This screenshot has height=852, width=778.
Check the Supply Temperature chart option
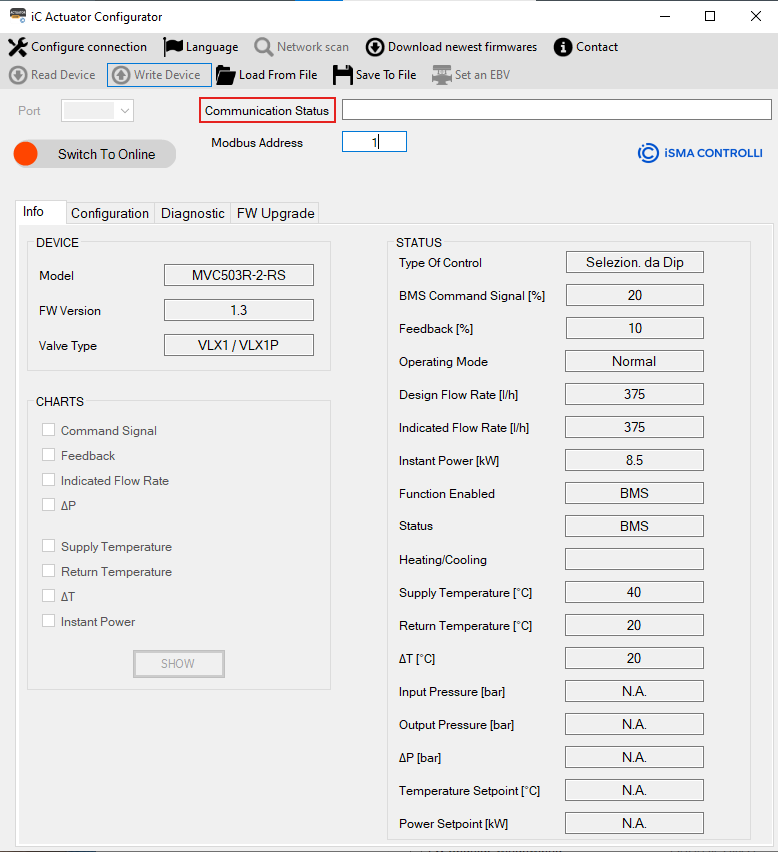coord(48,546)
